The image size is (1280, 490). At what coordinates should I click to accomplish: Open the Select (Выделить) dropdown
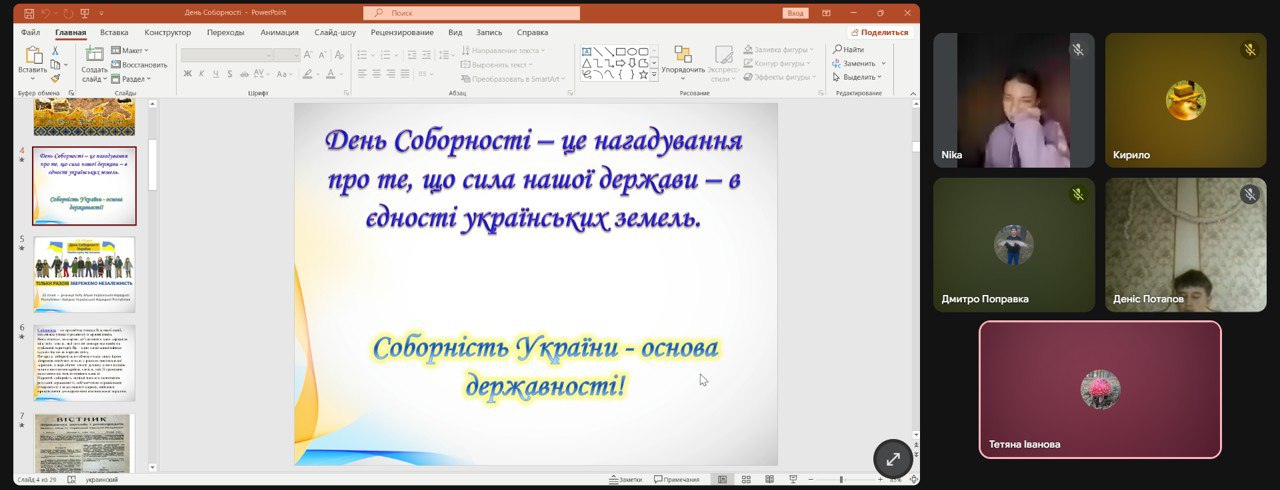pyautogui.click(x=858, y=77)
